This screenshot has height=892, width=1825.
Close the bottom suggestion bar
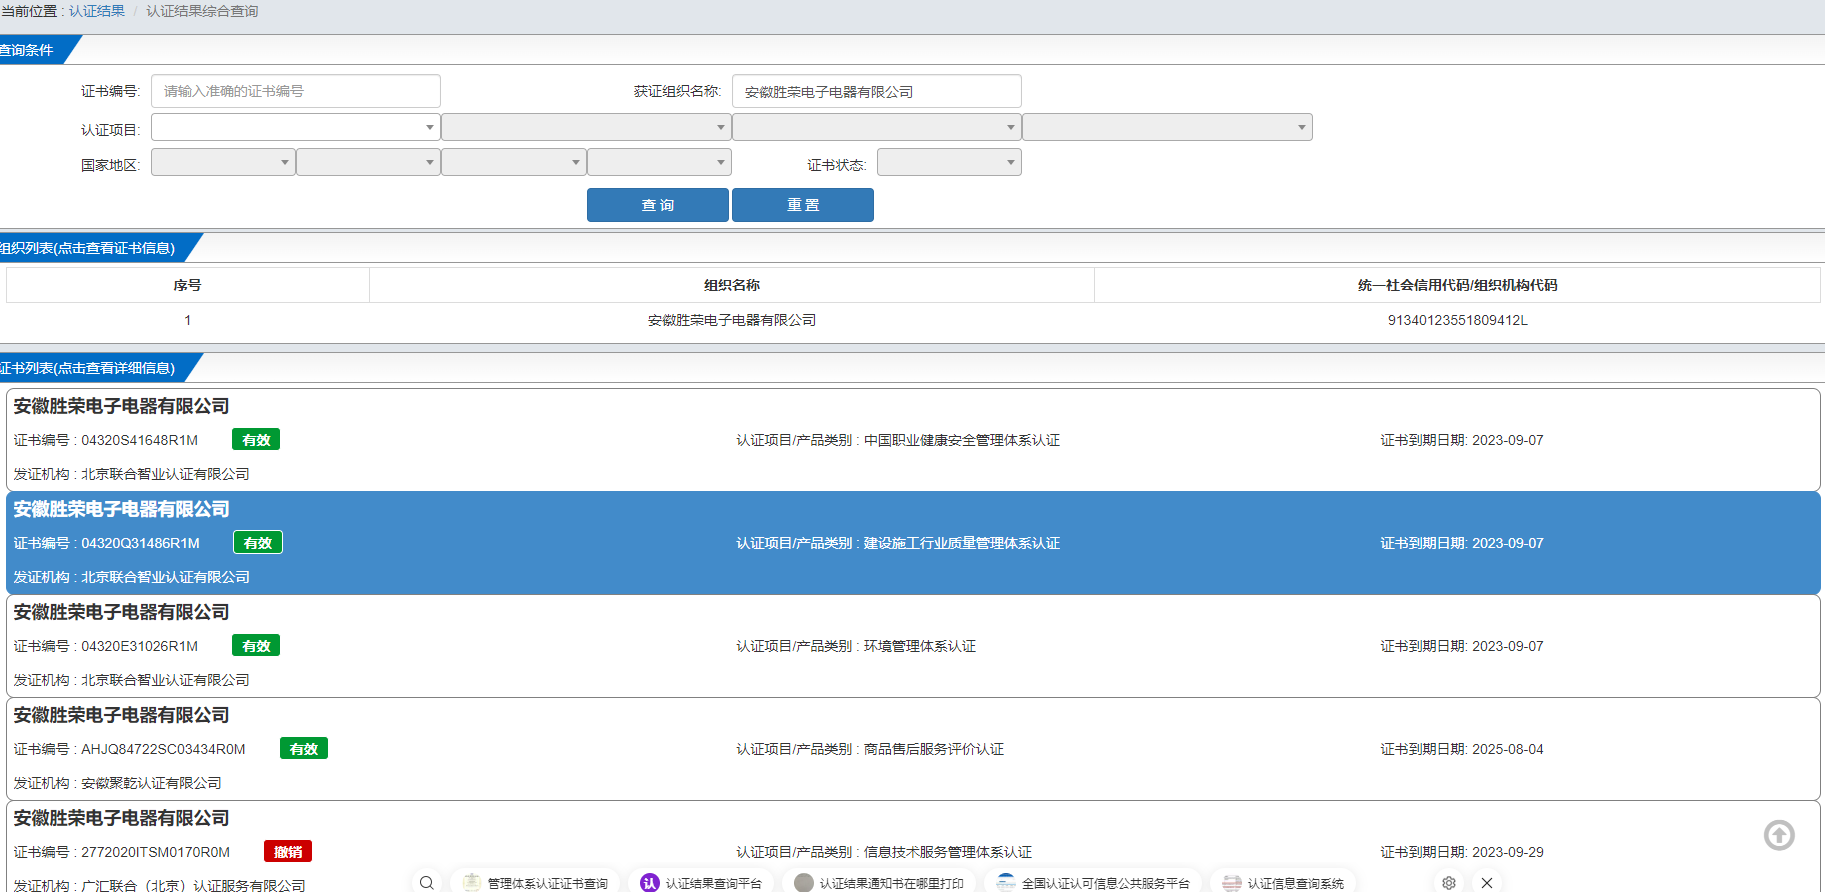click(1487, 882)
